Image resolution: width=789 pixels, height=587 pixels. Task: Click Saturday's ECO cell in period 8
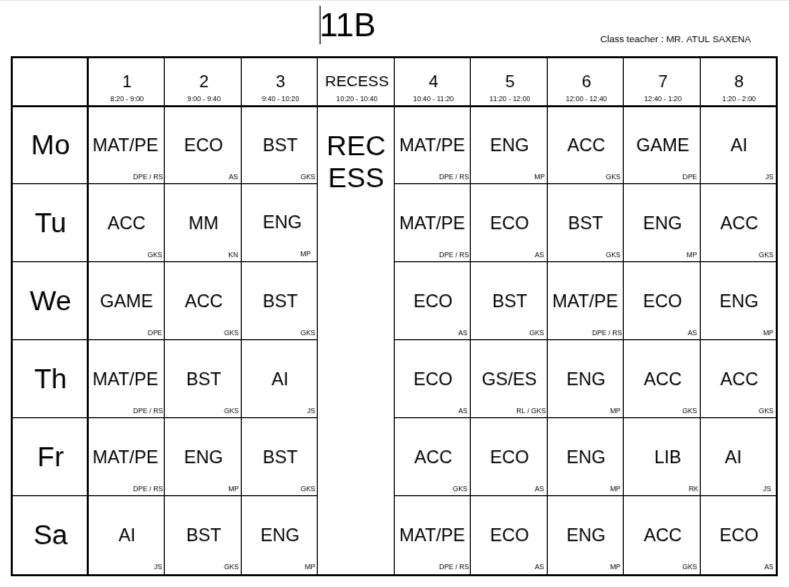[x=738, y=535]
